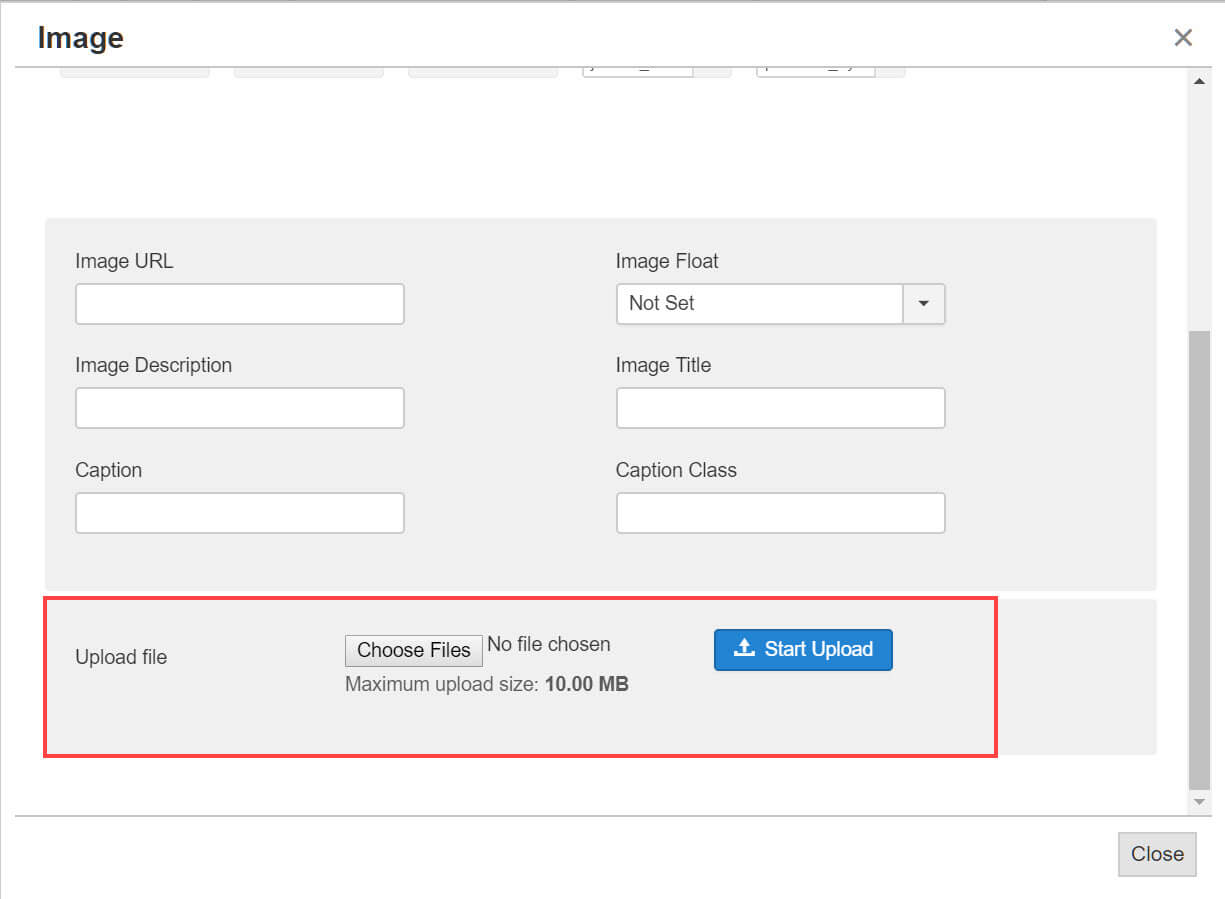
Task: Click the 'Image Title' label
Action: point(663,365)
